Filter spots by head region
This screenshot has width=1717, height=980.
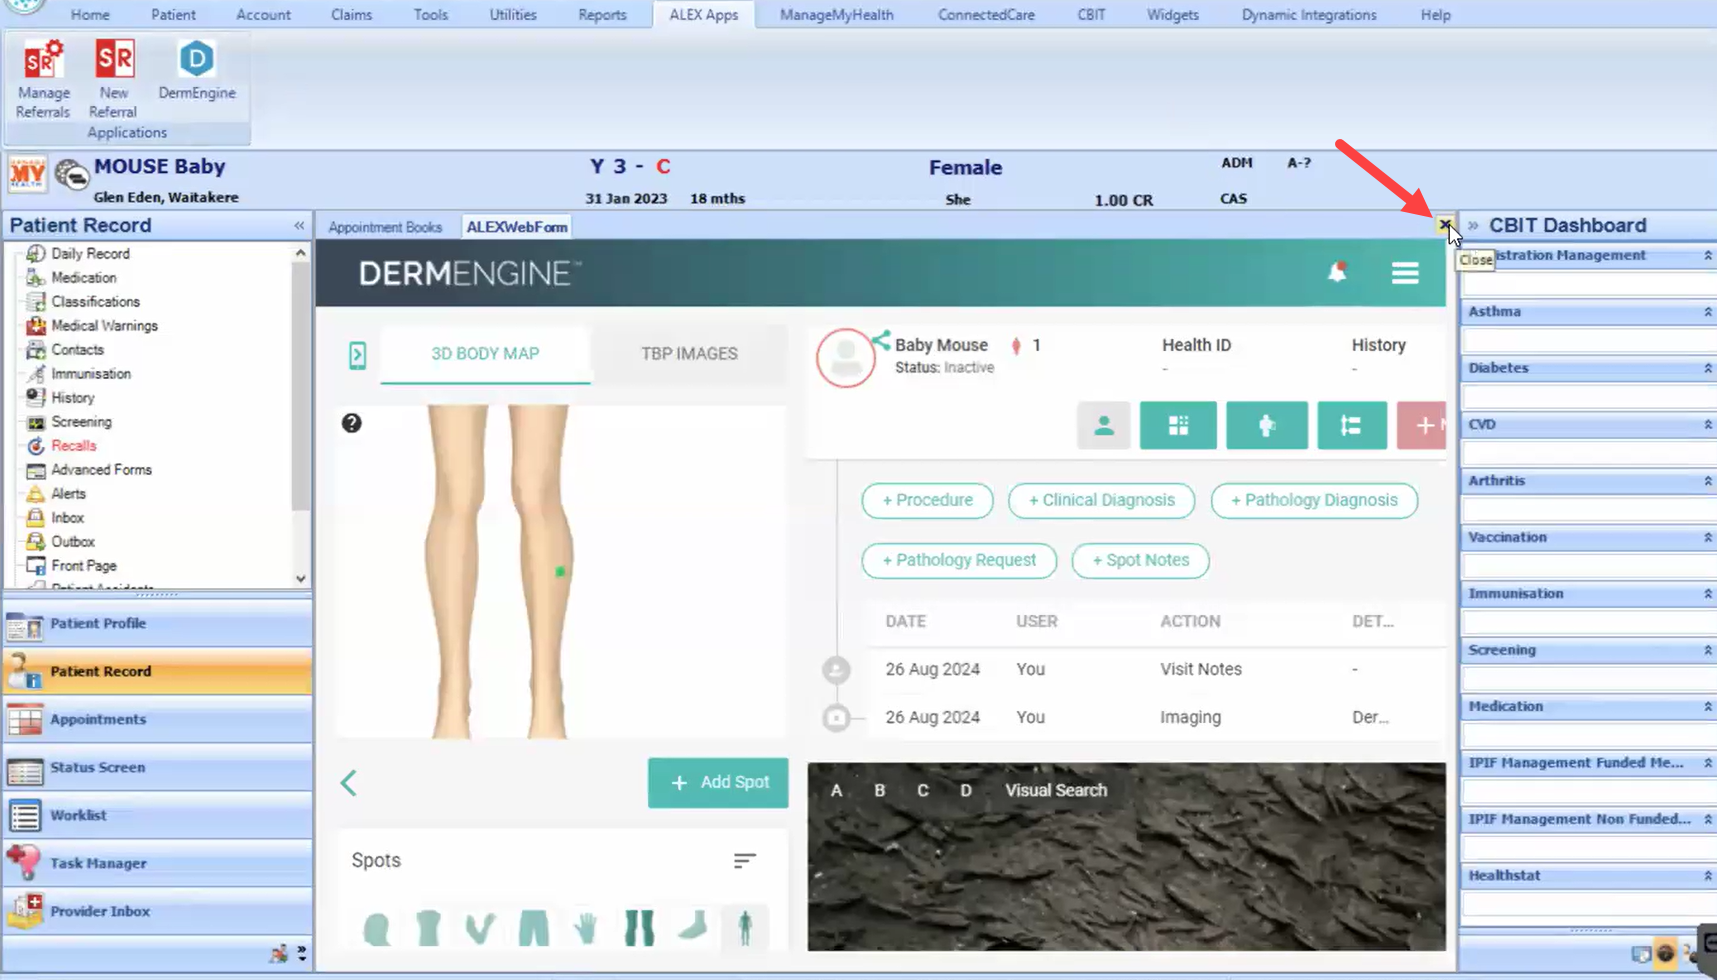point(377,928)
